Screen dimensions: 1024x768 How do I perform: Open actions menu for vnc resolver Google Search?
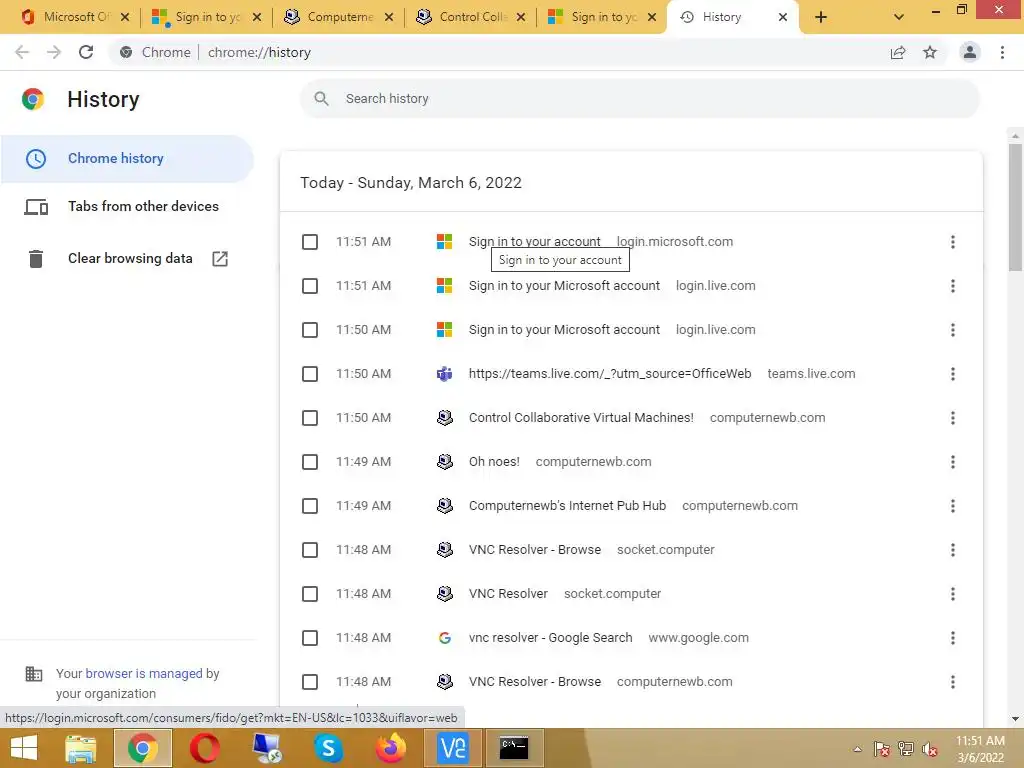pyautogui.click(x=953, y=638)
